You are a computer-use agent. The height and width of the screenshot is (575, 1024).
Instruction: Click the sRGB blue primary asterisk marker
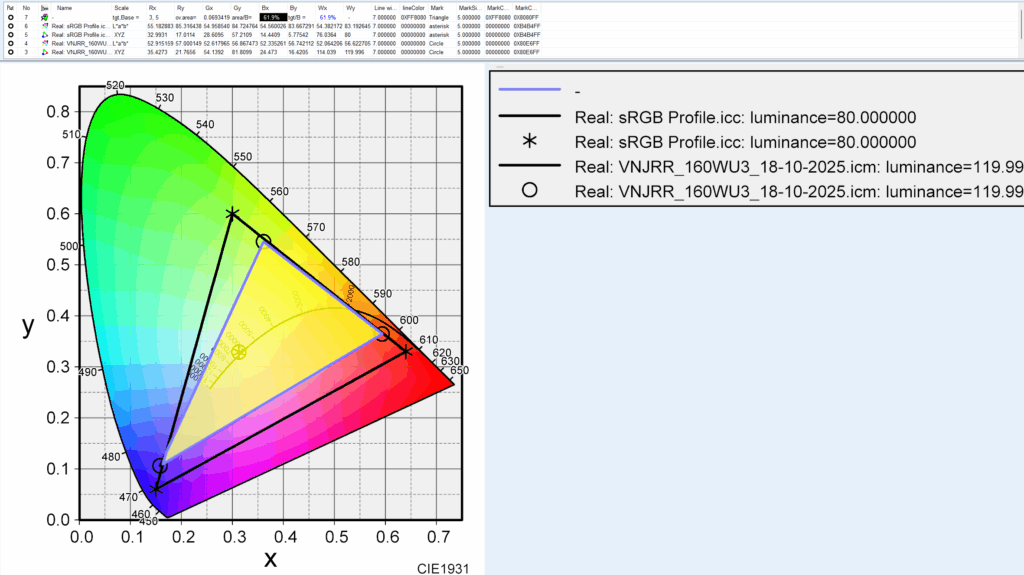coord(155,489)
